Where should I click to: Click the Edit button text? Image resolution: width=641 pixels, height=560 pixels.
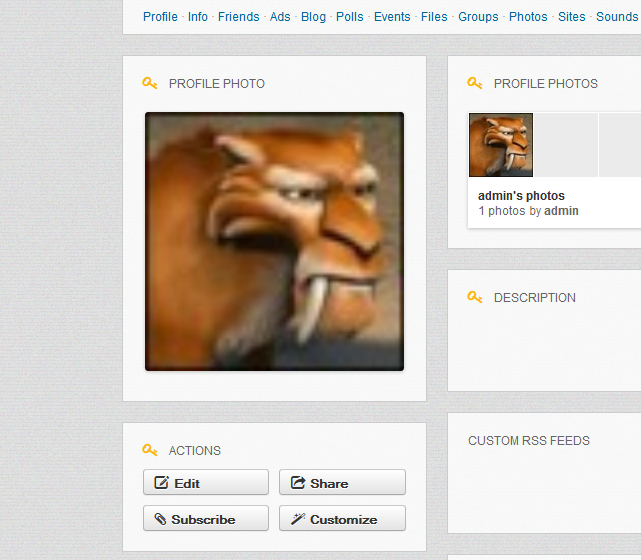(x=187, y=484)
